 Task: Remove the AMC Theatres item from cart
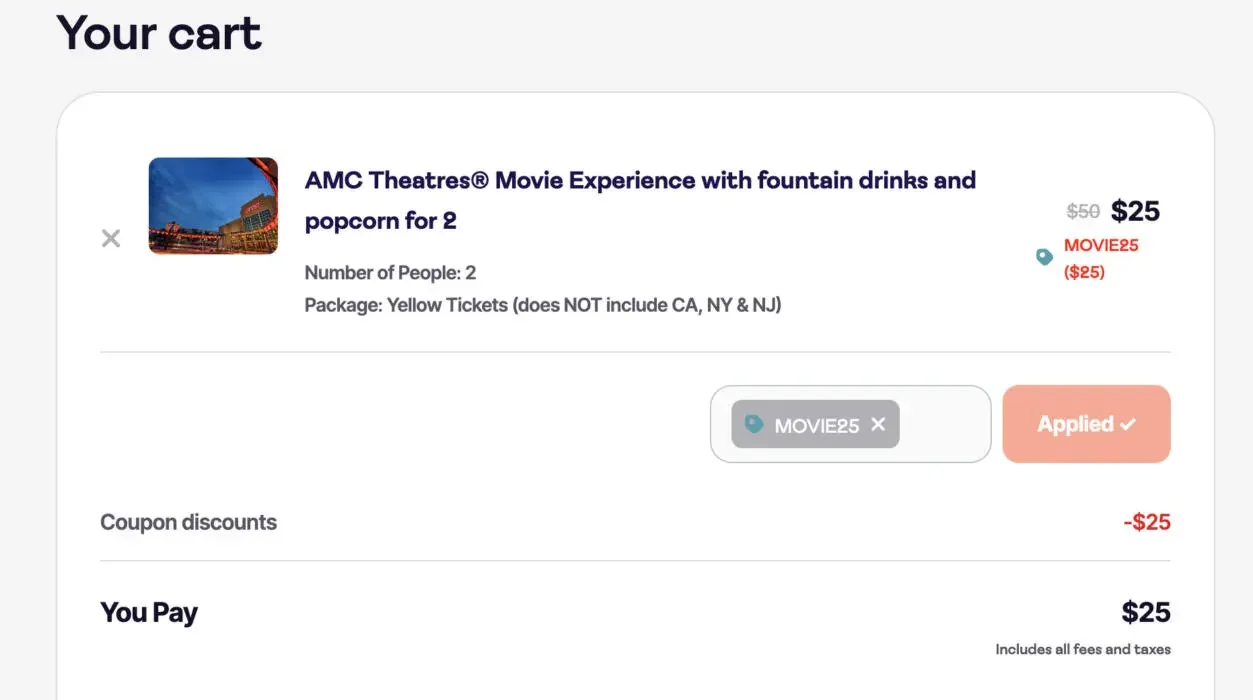(111, 238)
